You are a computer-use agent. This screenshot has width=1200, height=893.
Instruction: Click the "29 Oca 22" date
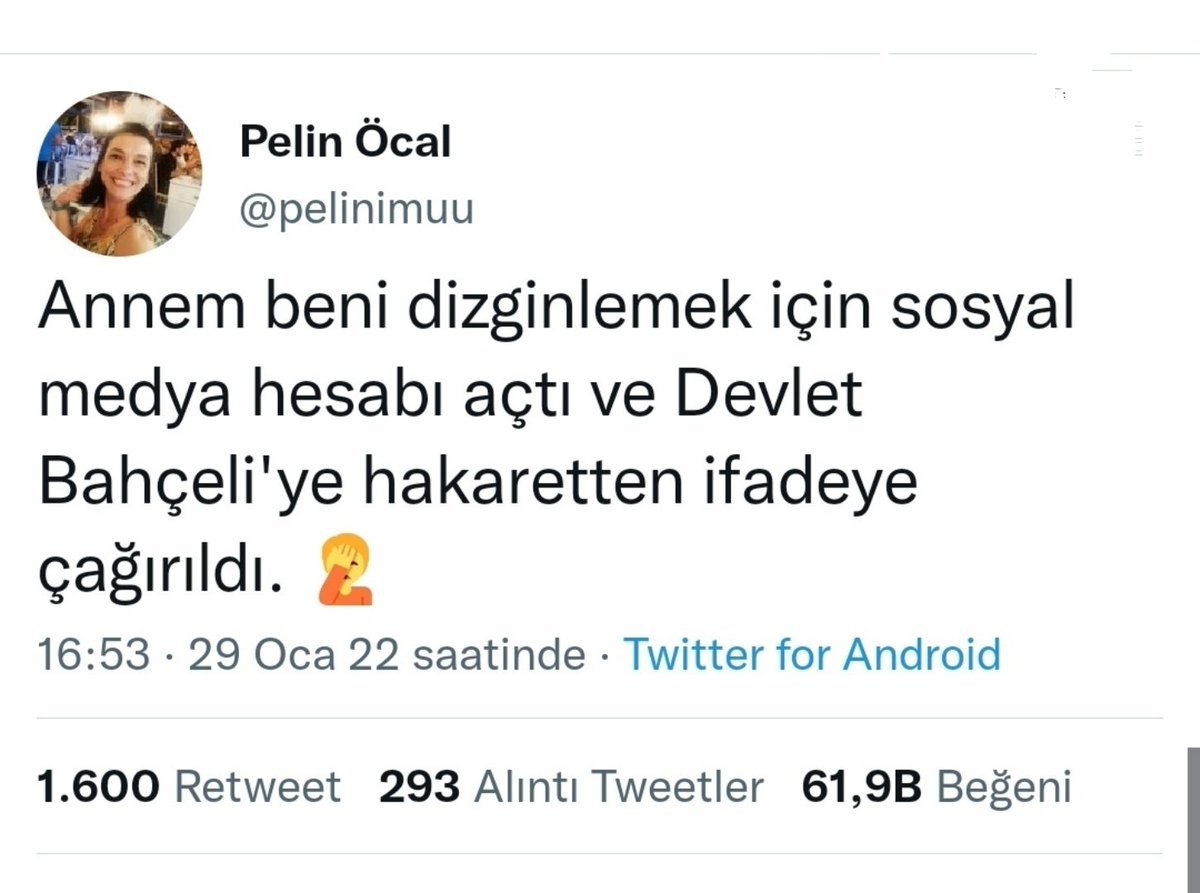pos(293,655)
